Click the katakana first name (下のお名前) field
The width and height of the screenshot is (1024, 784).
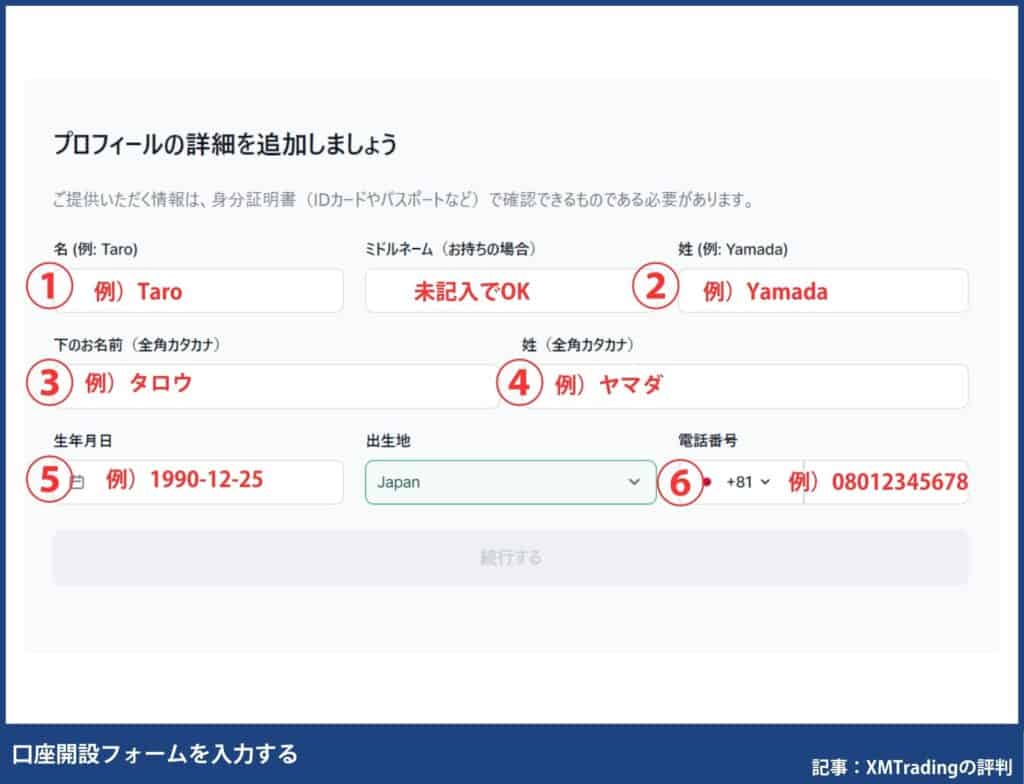coord(276,386)
